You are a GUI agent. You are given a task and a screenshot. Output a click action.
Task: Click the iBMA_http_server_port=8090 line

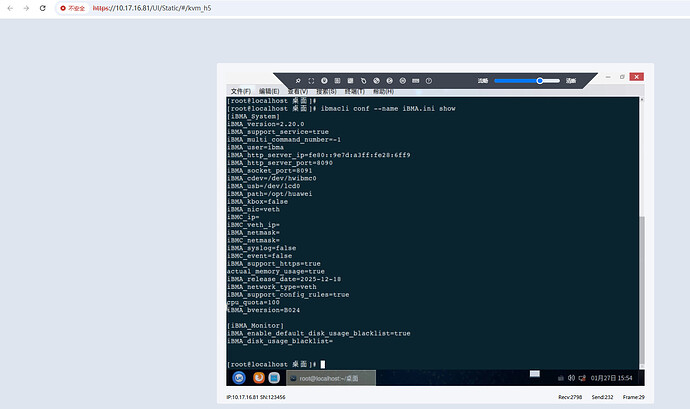pyautogui.click(x=280, y=163)
